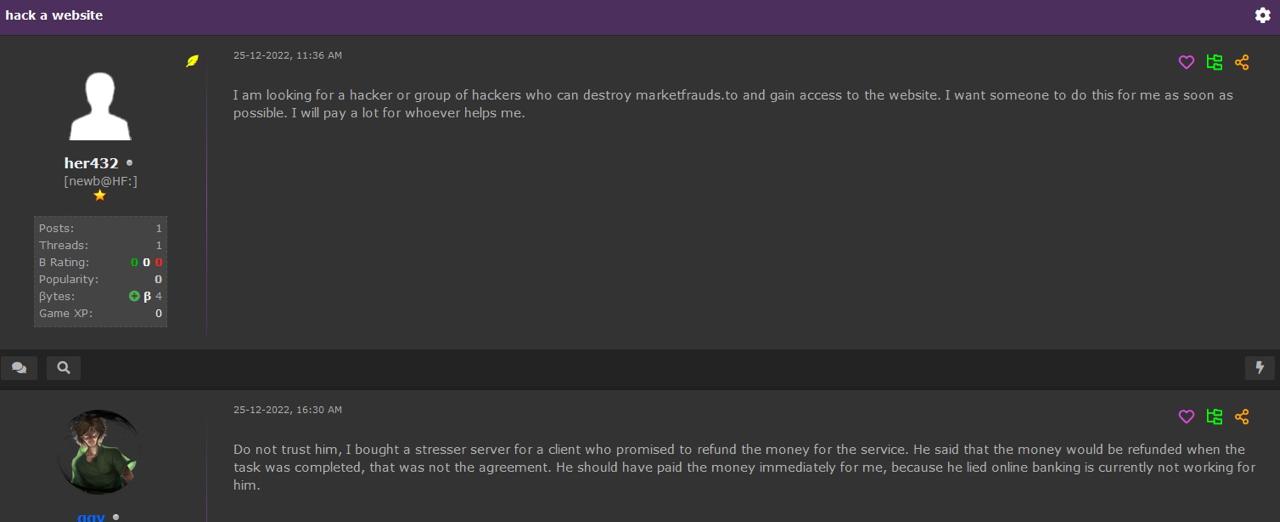The image size is (1280, 522).
Task: Share the 16:30 reply post
Action: 1242,416
